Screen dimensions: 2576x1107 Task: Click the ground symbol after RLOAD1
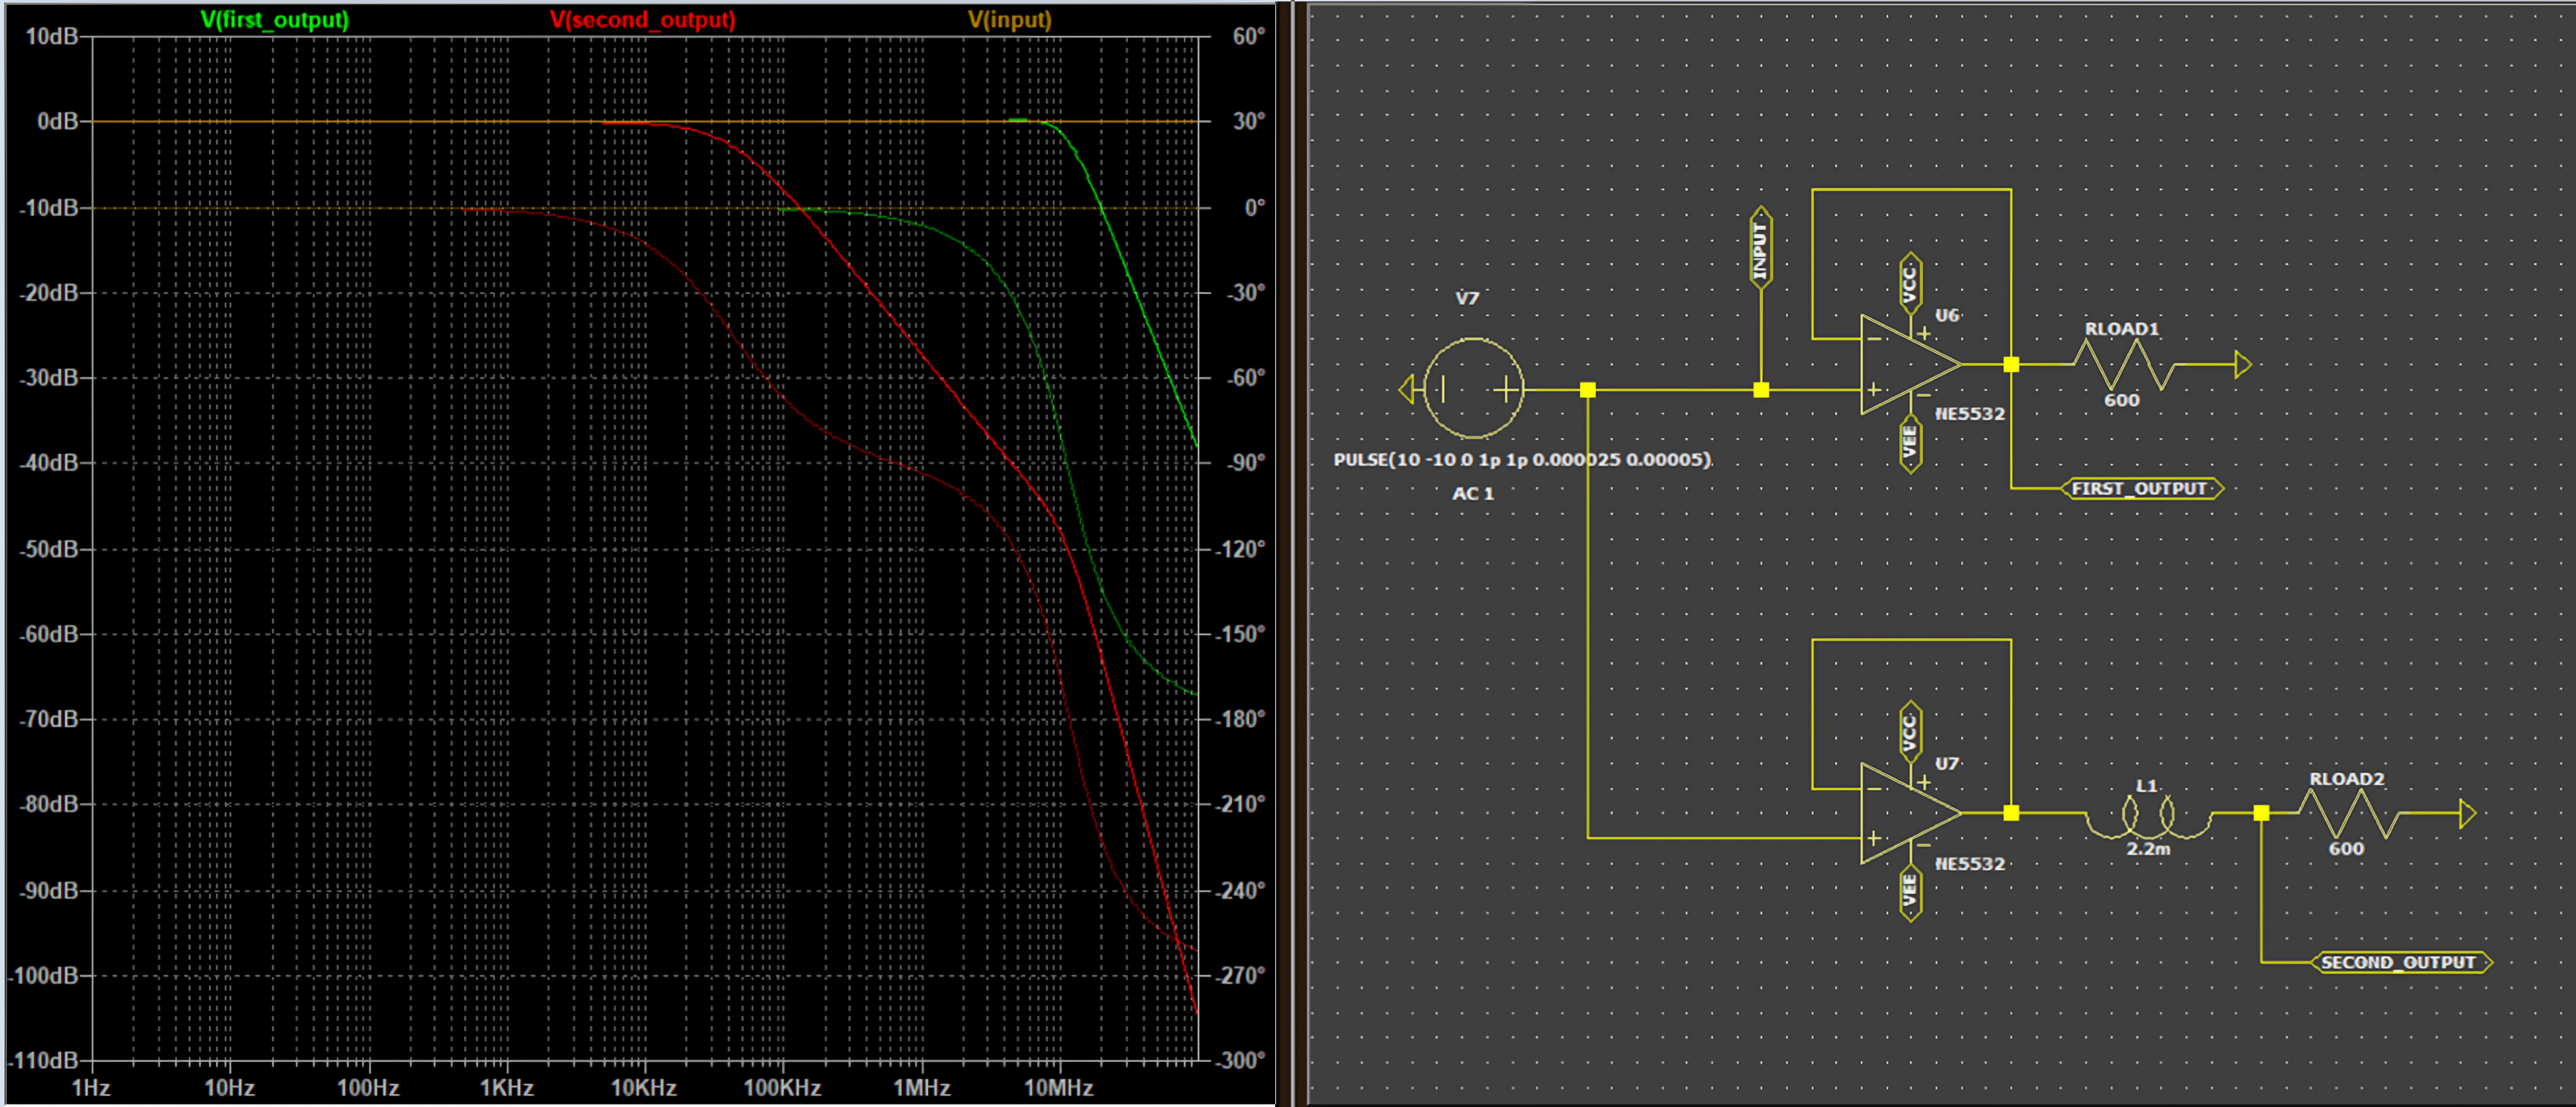click(2243, 364)
